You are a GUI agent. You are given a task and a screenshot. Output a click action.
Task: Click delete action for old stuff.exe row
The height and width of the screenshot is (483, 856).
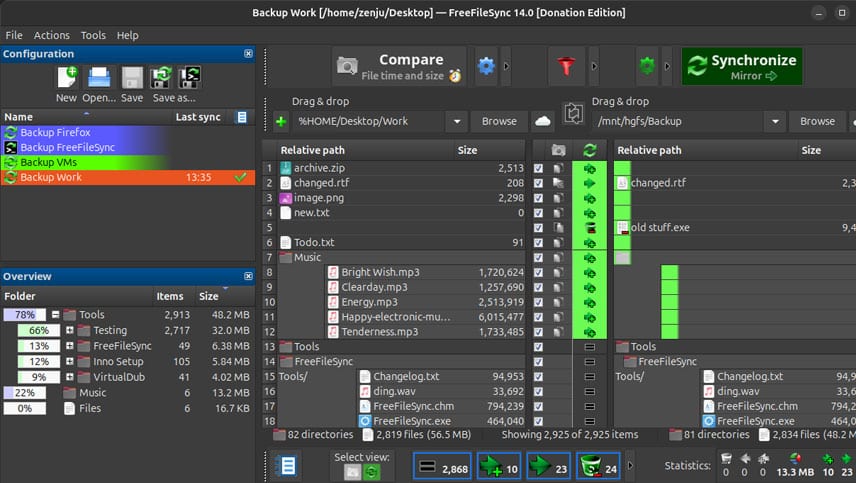(590, 228)
